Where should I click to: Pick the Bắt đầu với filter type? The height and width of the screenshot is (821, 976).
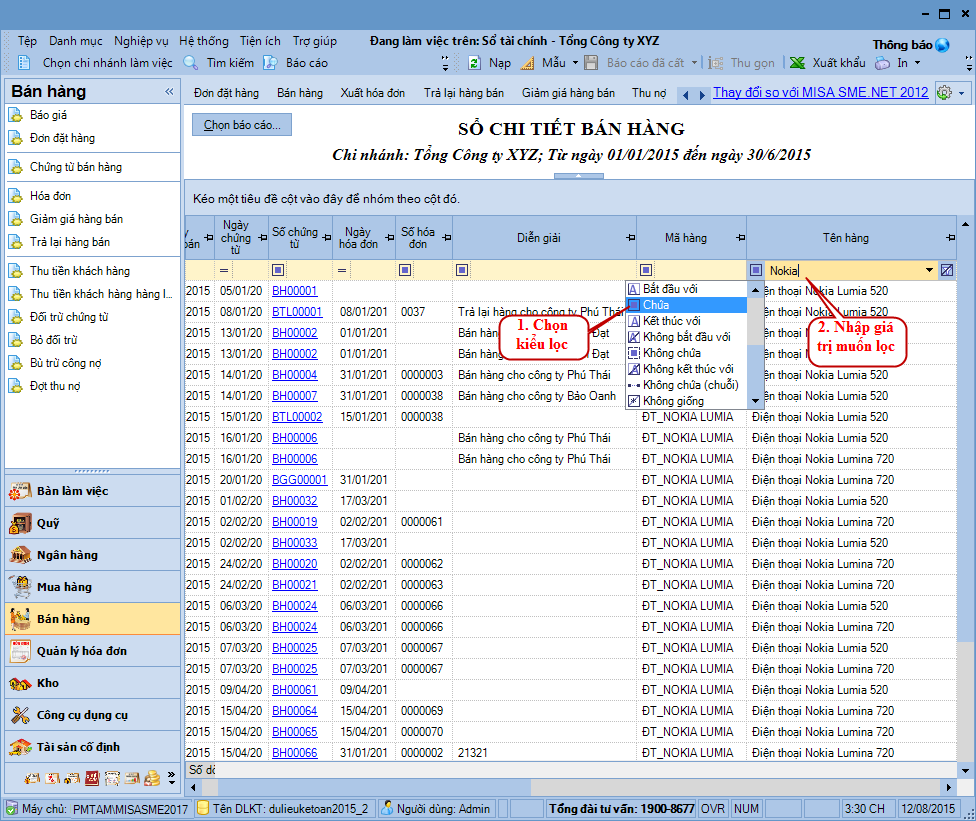pyautogui.click(x=670, y=289)
